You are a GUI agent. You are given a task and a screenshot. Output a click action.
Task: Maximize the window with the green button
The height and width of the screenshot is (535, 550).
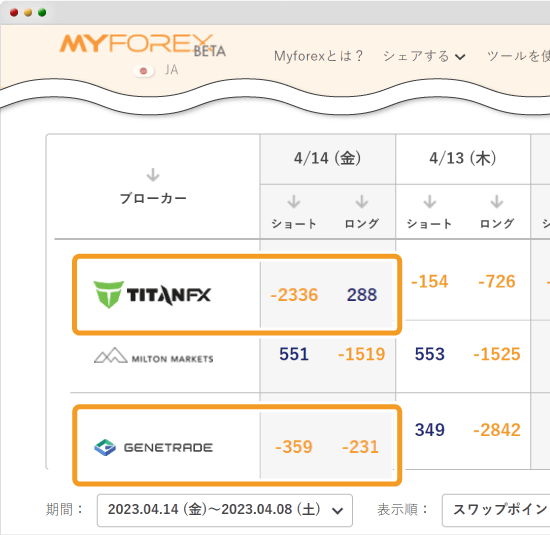42,13
